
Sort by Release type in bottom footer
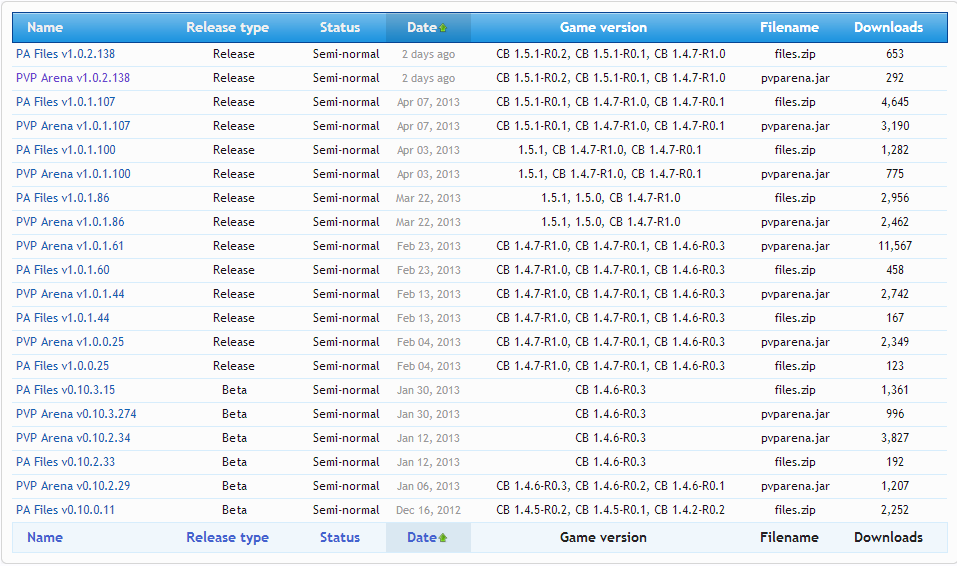pyautogui.click(x=228, y=537)
